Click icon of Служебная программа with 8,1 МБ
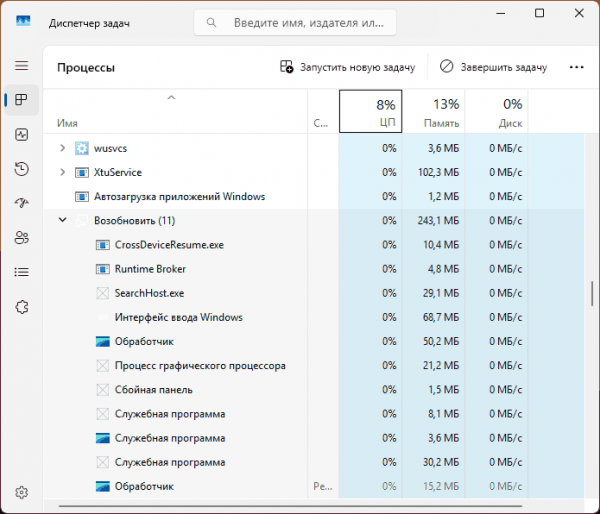This screenshot has width=600, height=514. (x=103, y=414)
